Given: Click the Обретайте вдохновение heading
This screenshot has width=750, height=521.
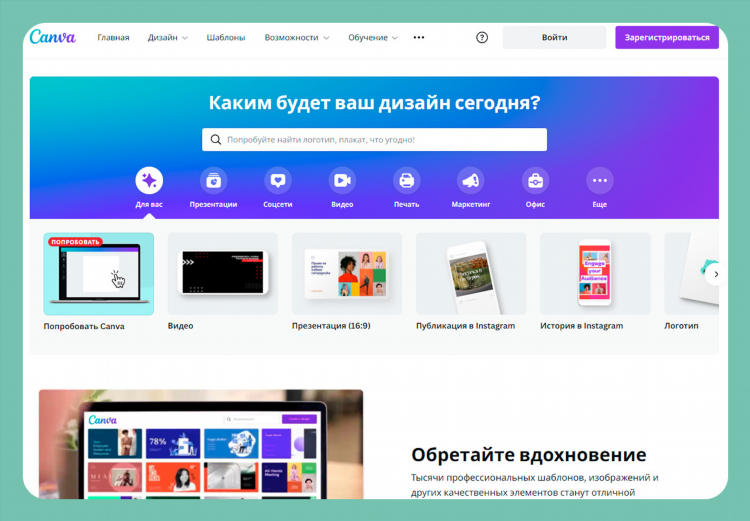Looking at the screenshot, I should [529, 454].
